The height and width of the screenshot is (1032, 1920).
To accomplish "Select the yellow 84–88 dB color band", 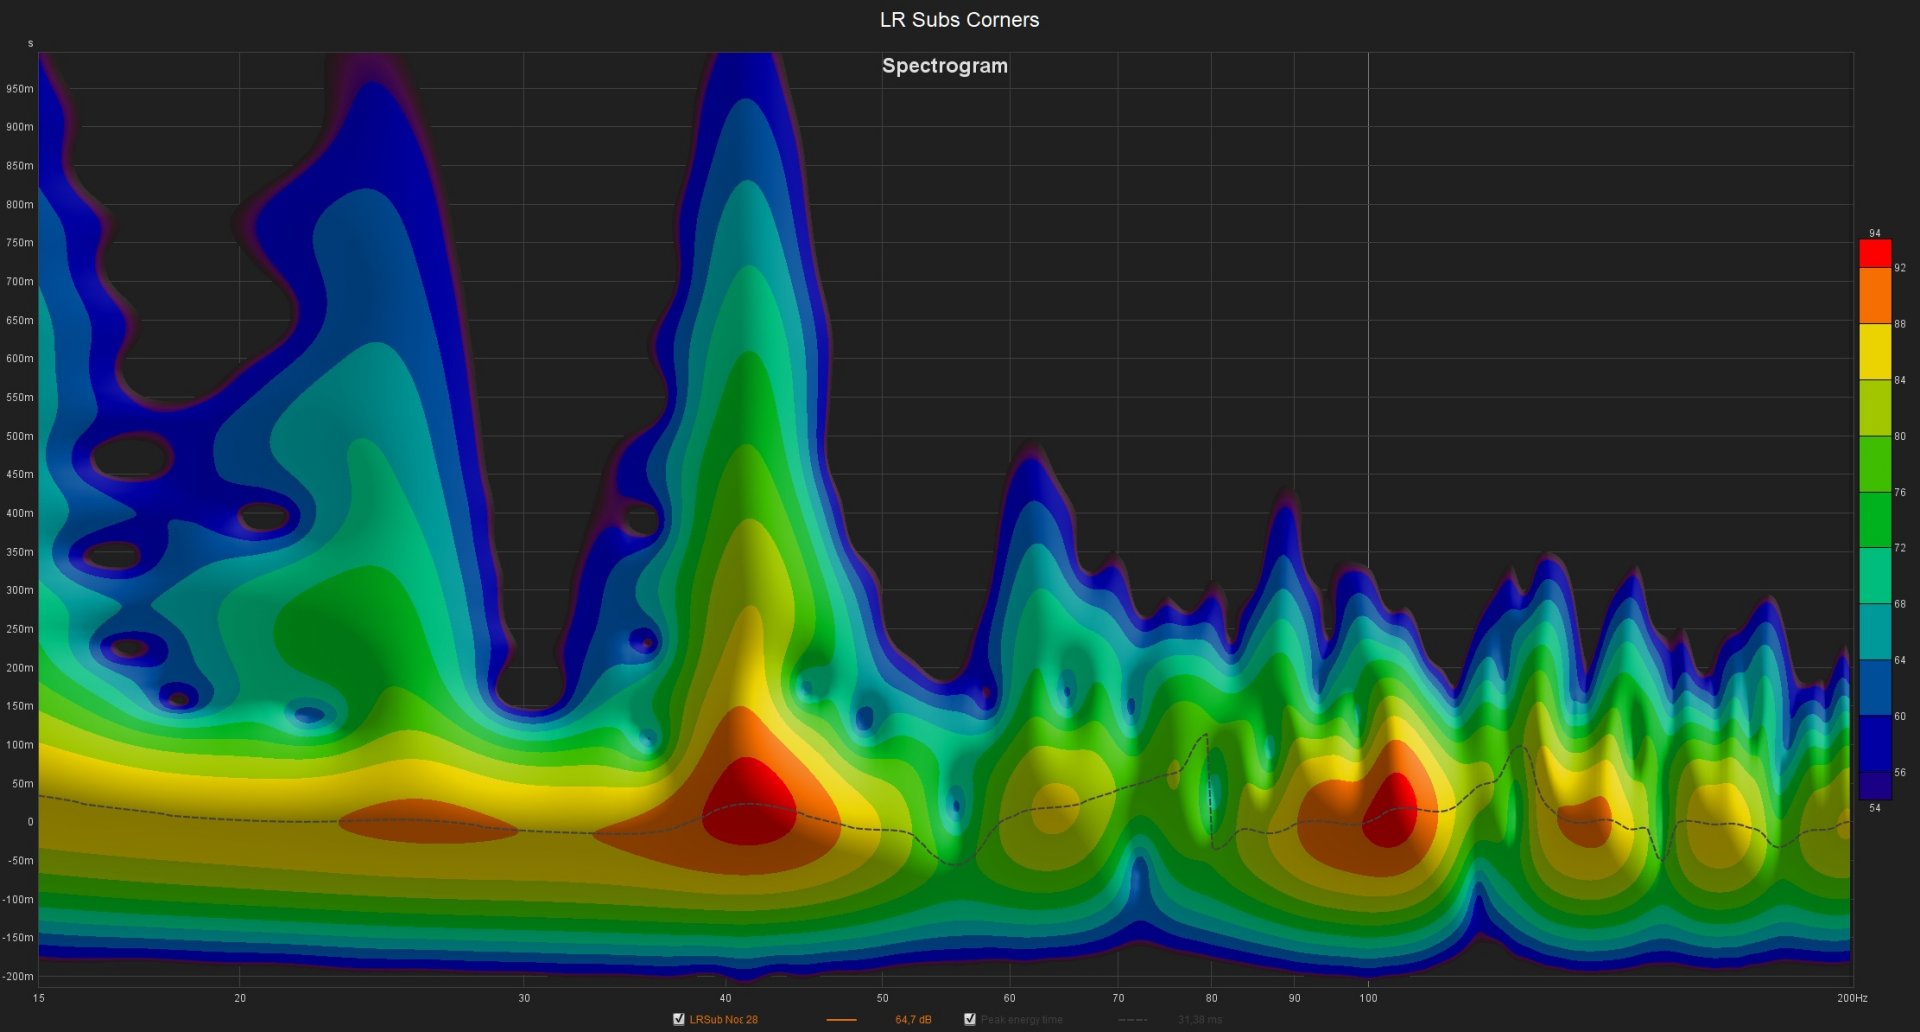I will point(1874,352).
